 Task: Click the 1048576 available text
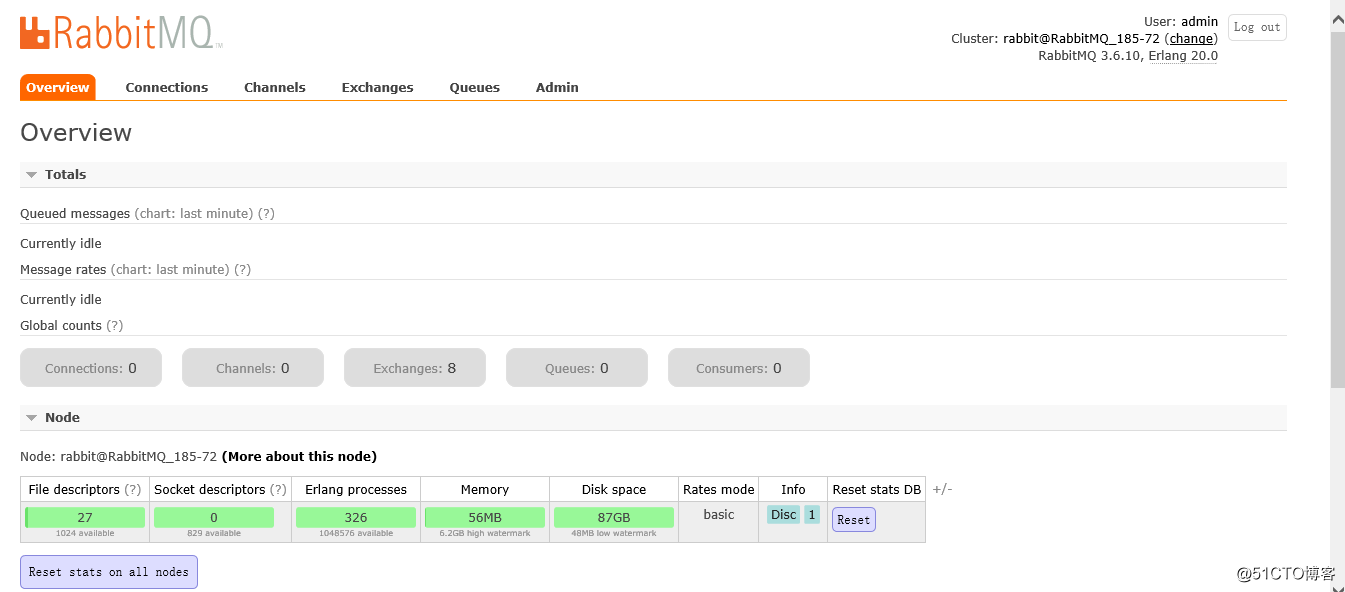pyautogui.click(x=356, y=534)
